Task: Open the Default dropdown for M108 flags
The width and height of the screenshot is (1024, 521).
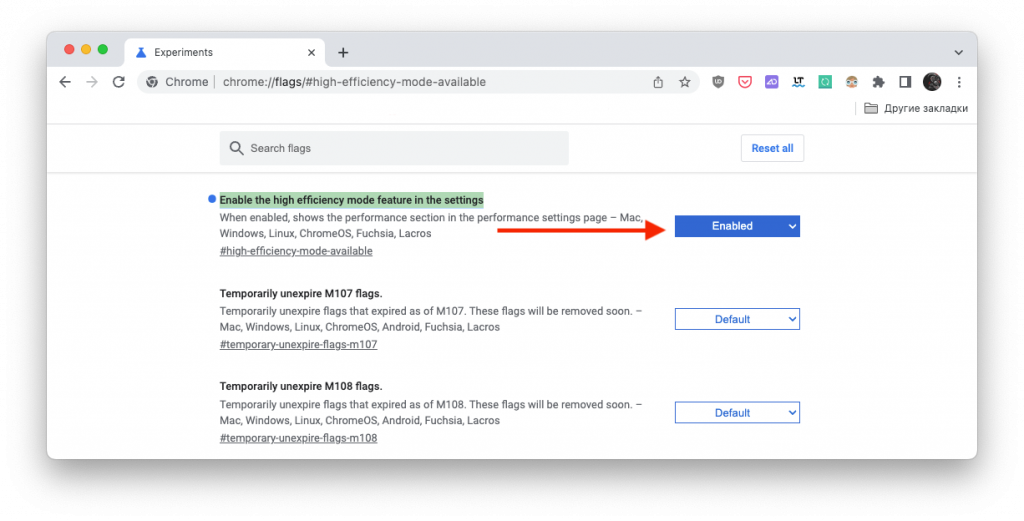Action: [x=737, y=413]
